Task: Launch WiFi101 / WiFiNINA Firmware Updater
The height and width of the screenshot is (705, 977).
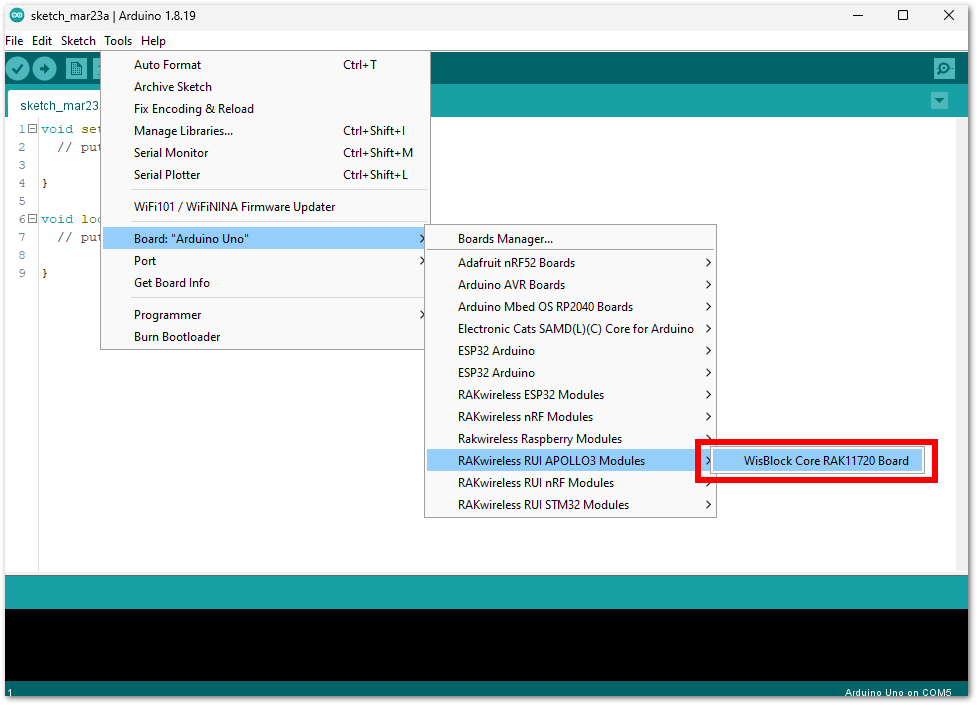Action: tap(265, 207)
